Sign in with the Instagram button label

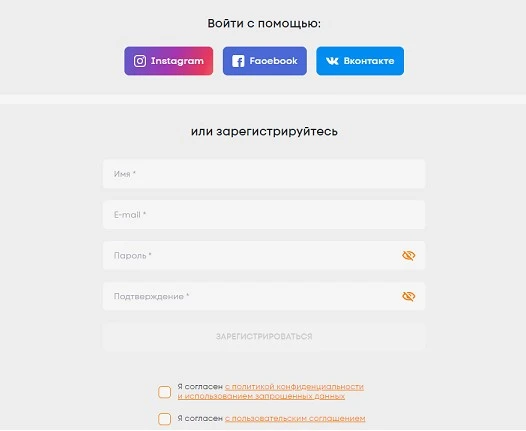(x=177, y=61)
